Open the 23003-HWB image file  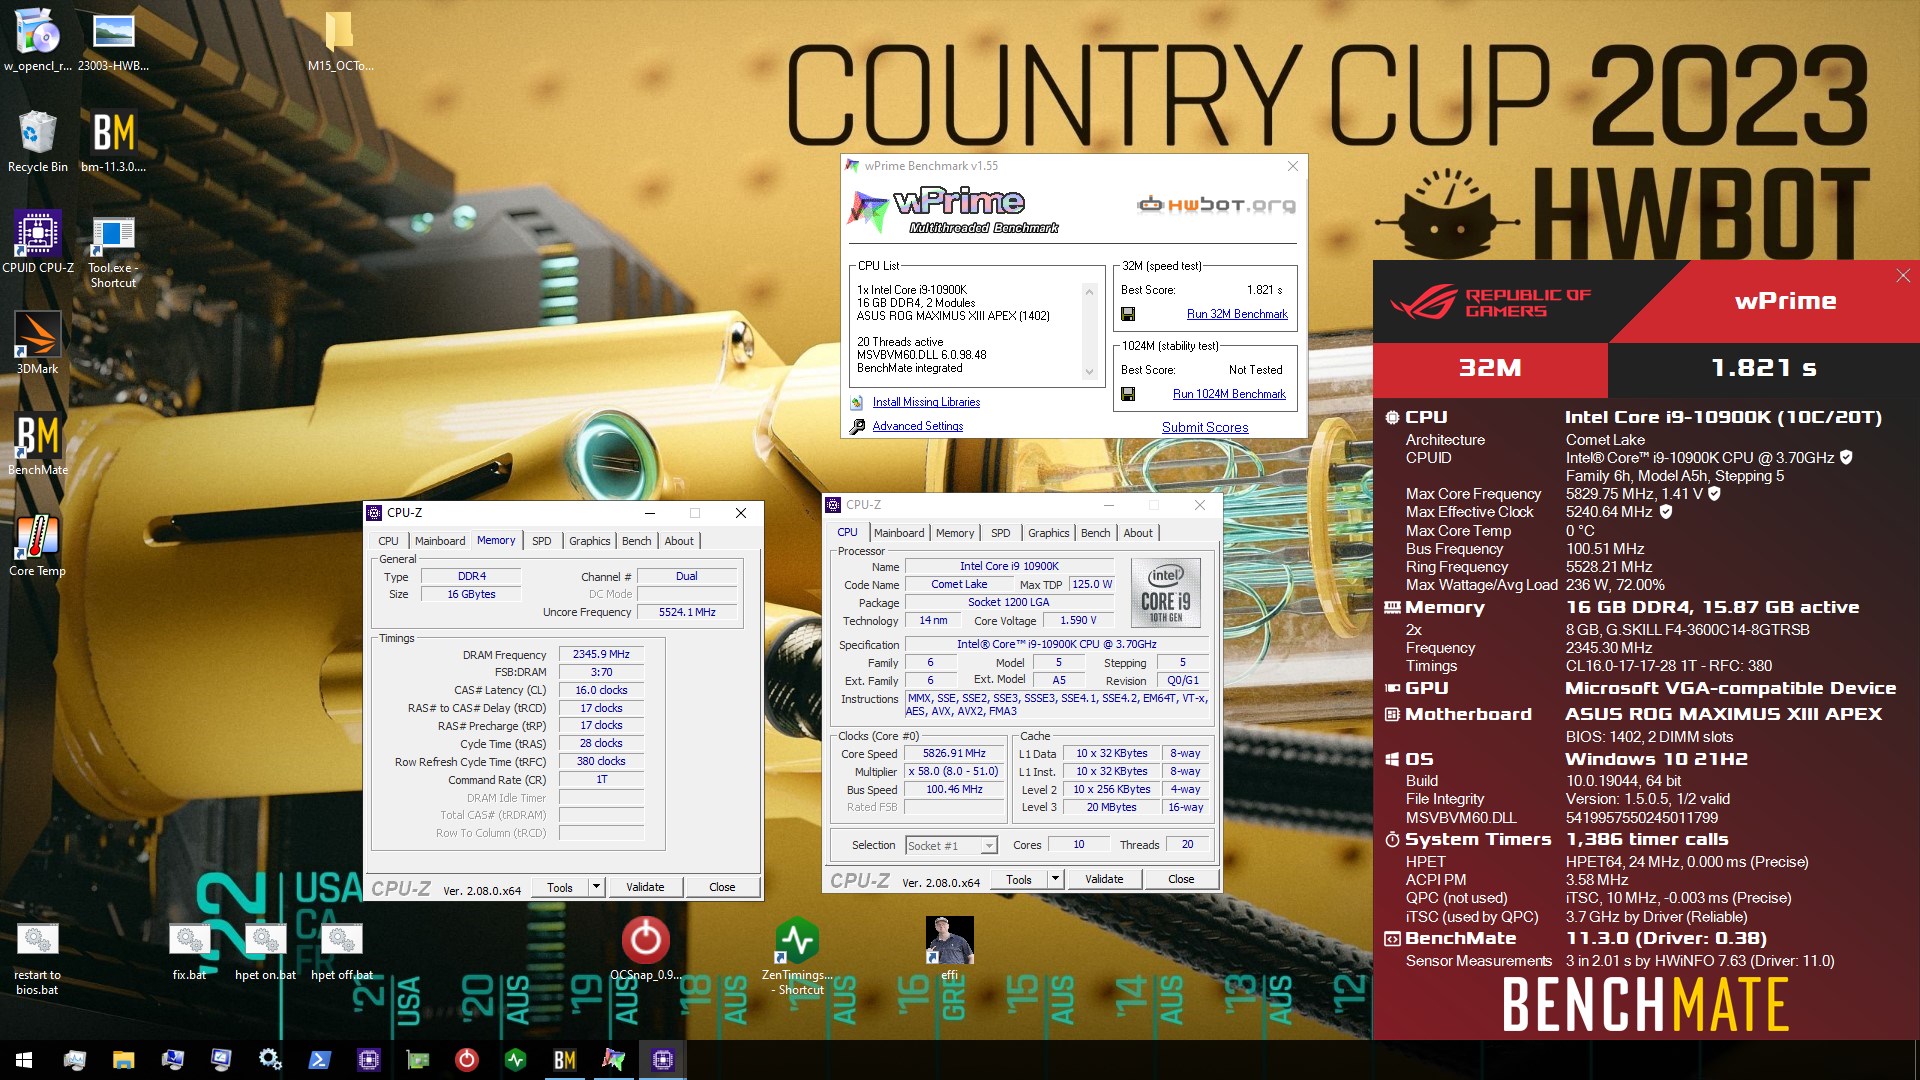pyautogui.click(x=113, y=40)
